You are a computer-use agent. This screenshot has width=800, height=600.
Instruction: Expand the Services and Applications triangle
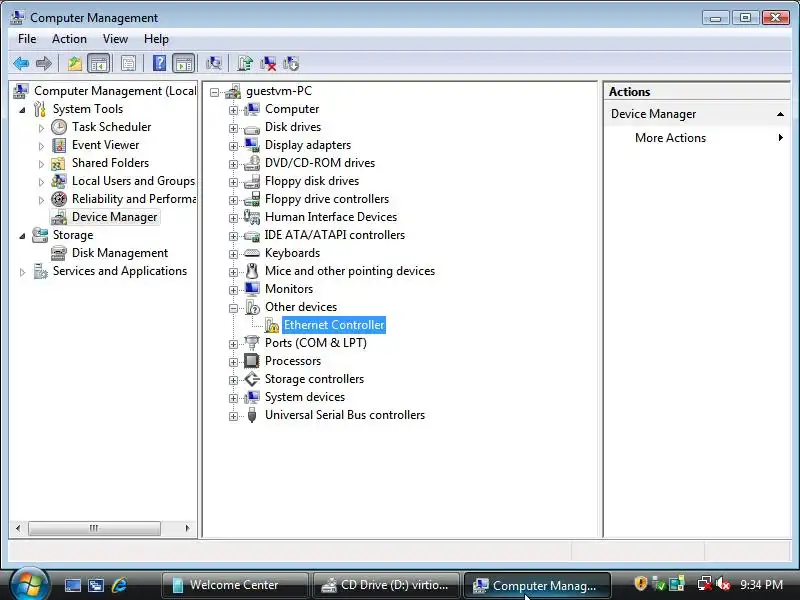22,272
